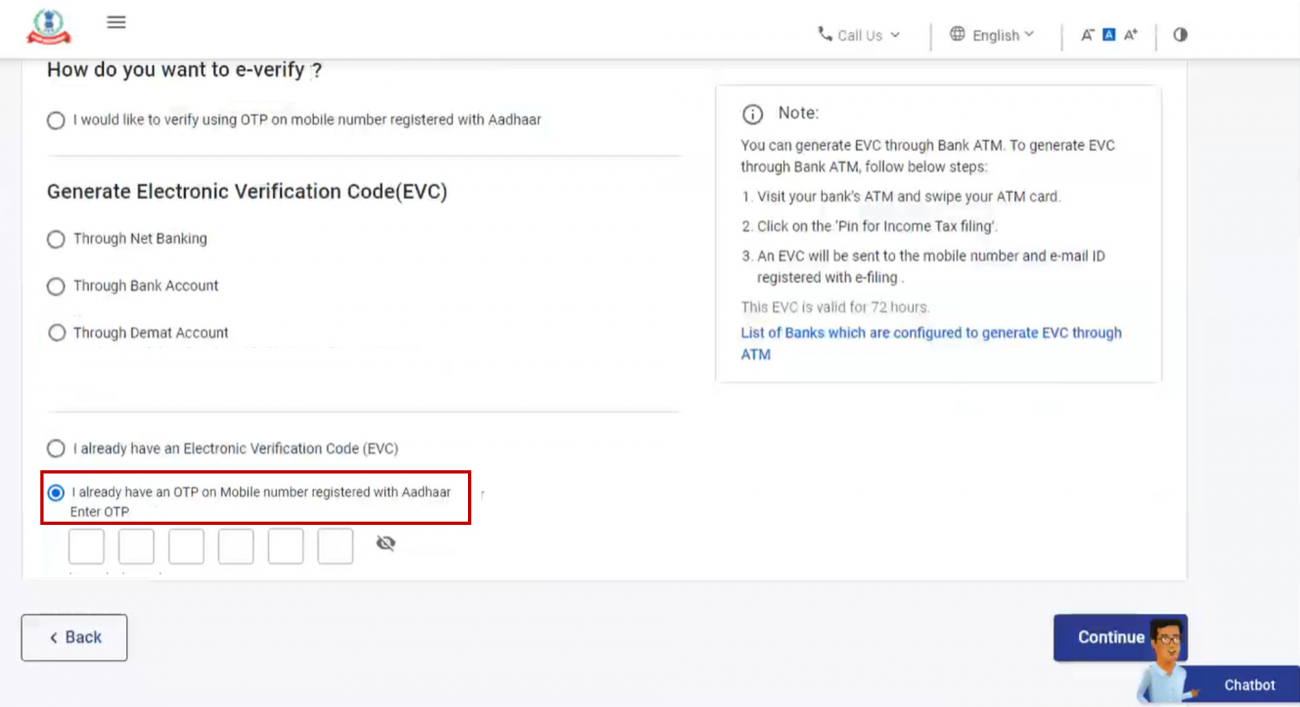Reset font size using the highlighted A icon
The image size is (1300, 707).
click(1108, 33)
